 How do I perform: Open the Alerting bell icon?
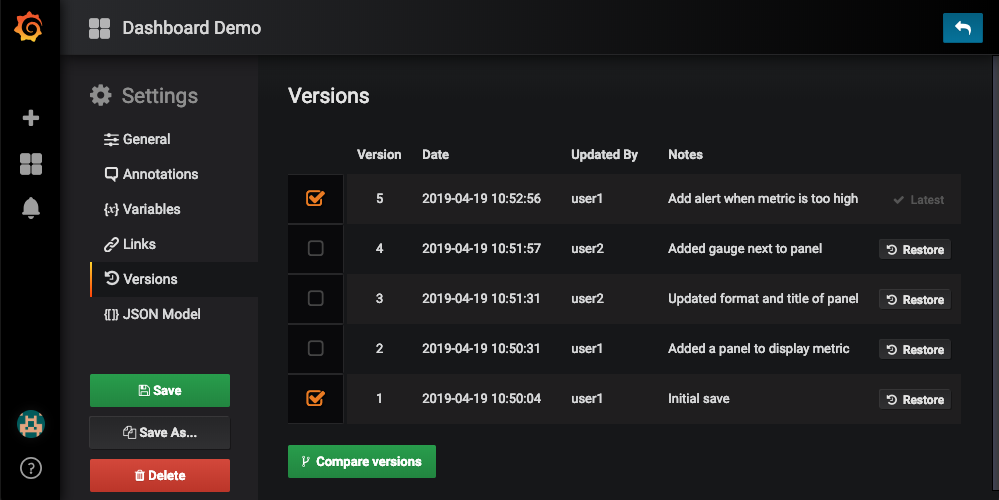click(x=30, y=208)
